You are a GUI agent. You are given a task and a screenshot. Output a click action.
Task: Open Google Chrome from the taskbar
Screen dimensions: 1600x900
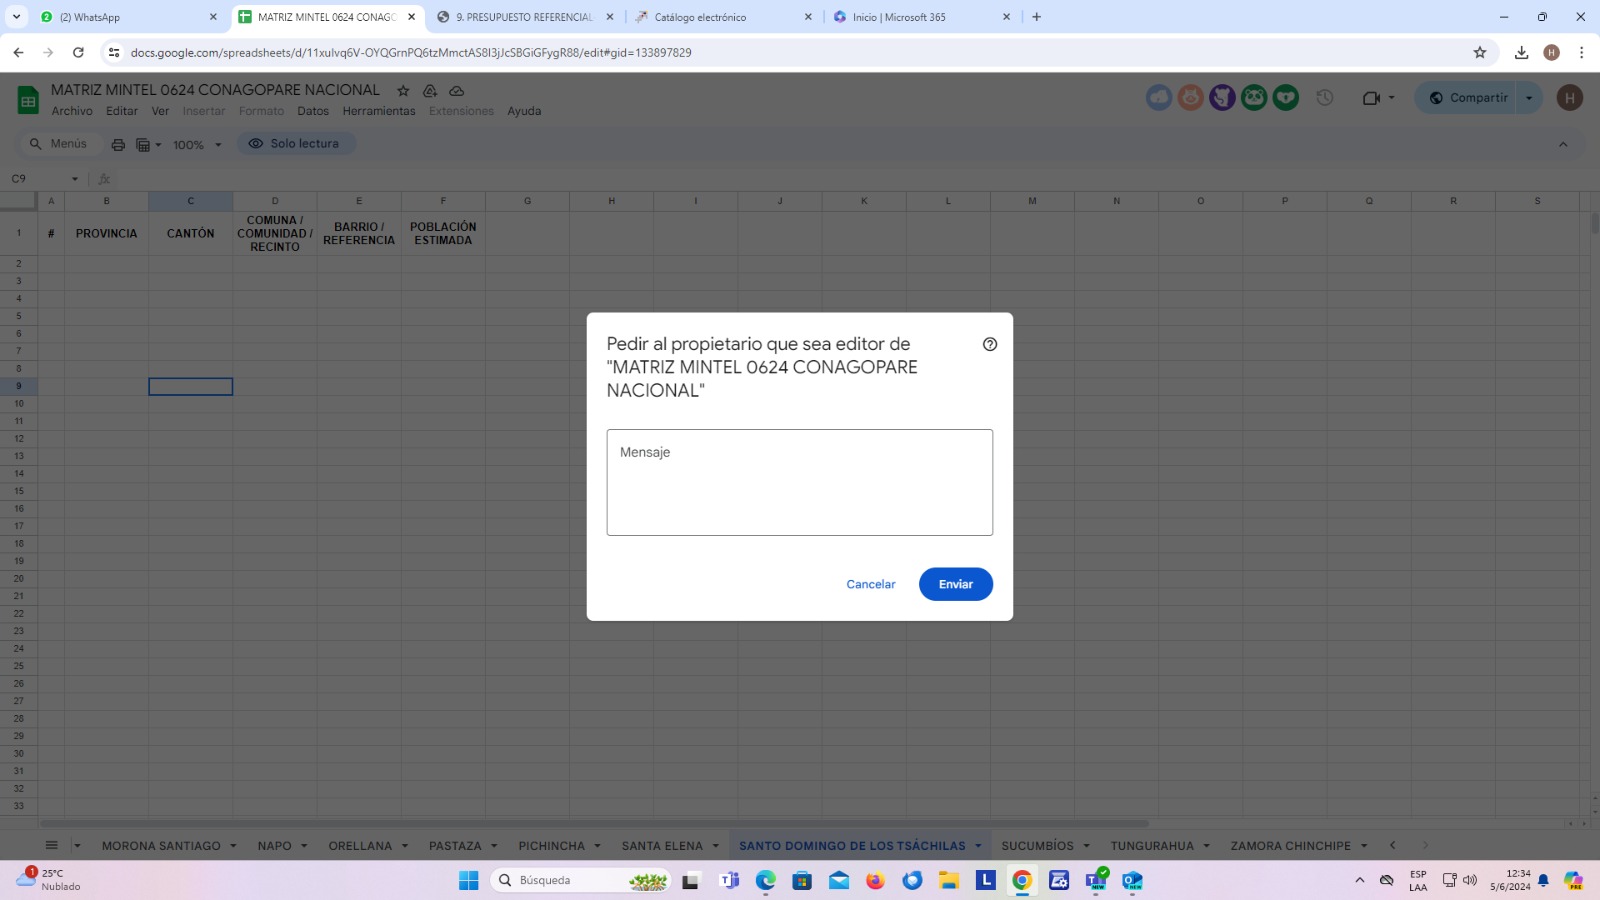1022,880
